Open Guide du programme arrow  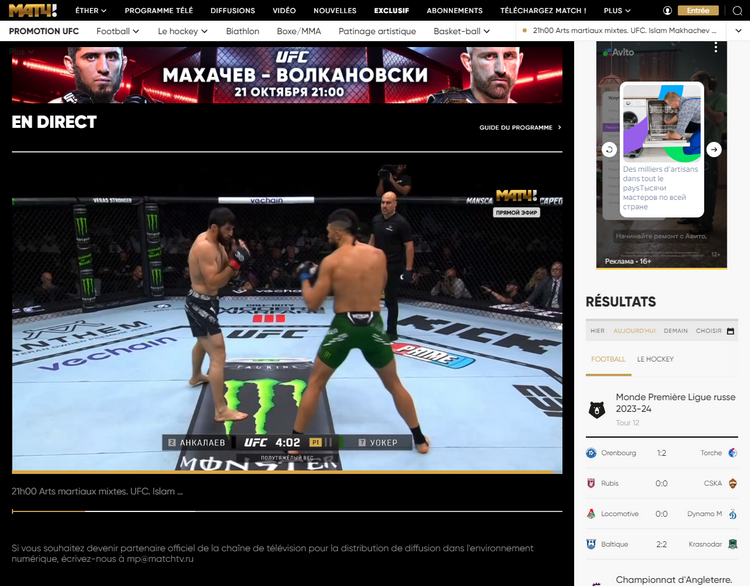pos(559,127)
